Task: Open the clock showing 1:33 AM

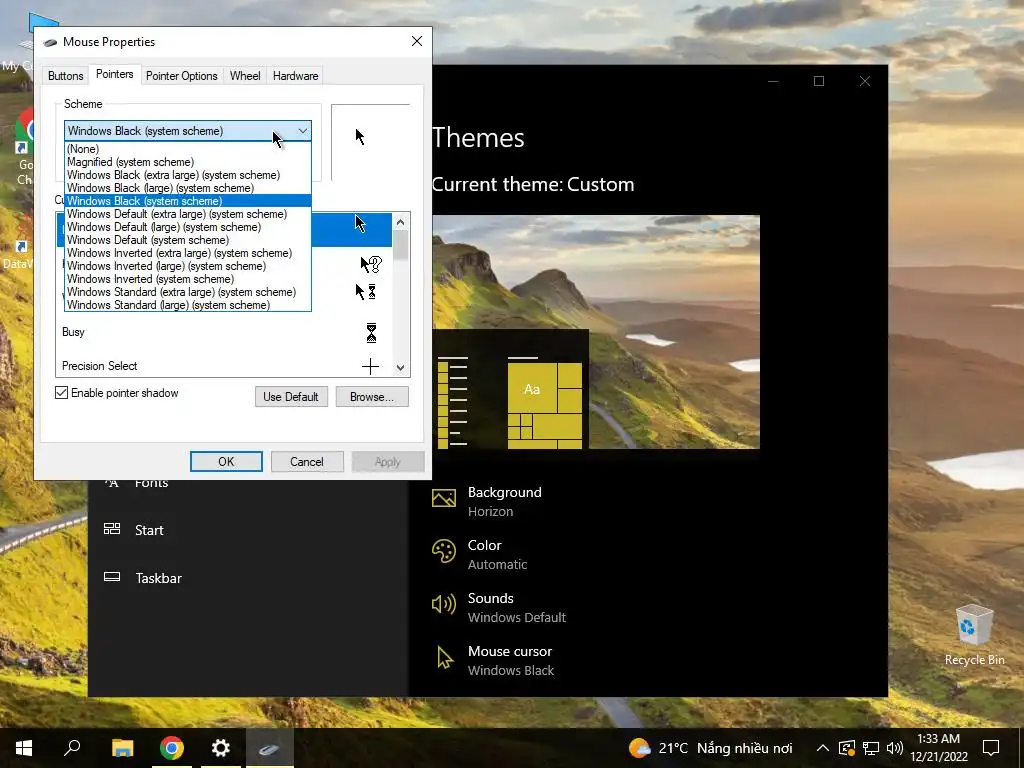Action: 938,748
